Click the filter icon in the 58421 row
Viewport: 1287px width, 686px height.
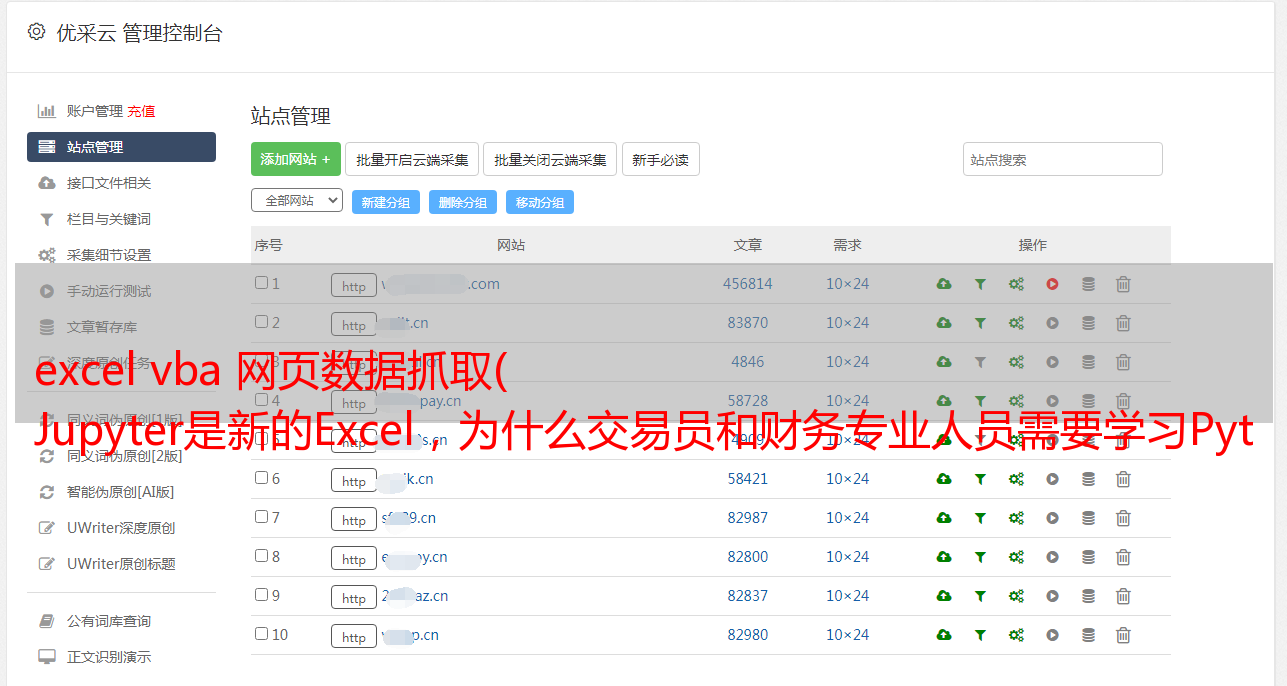click(980, 479)
